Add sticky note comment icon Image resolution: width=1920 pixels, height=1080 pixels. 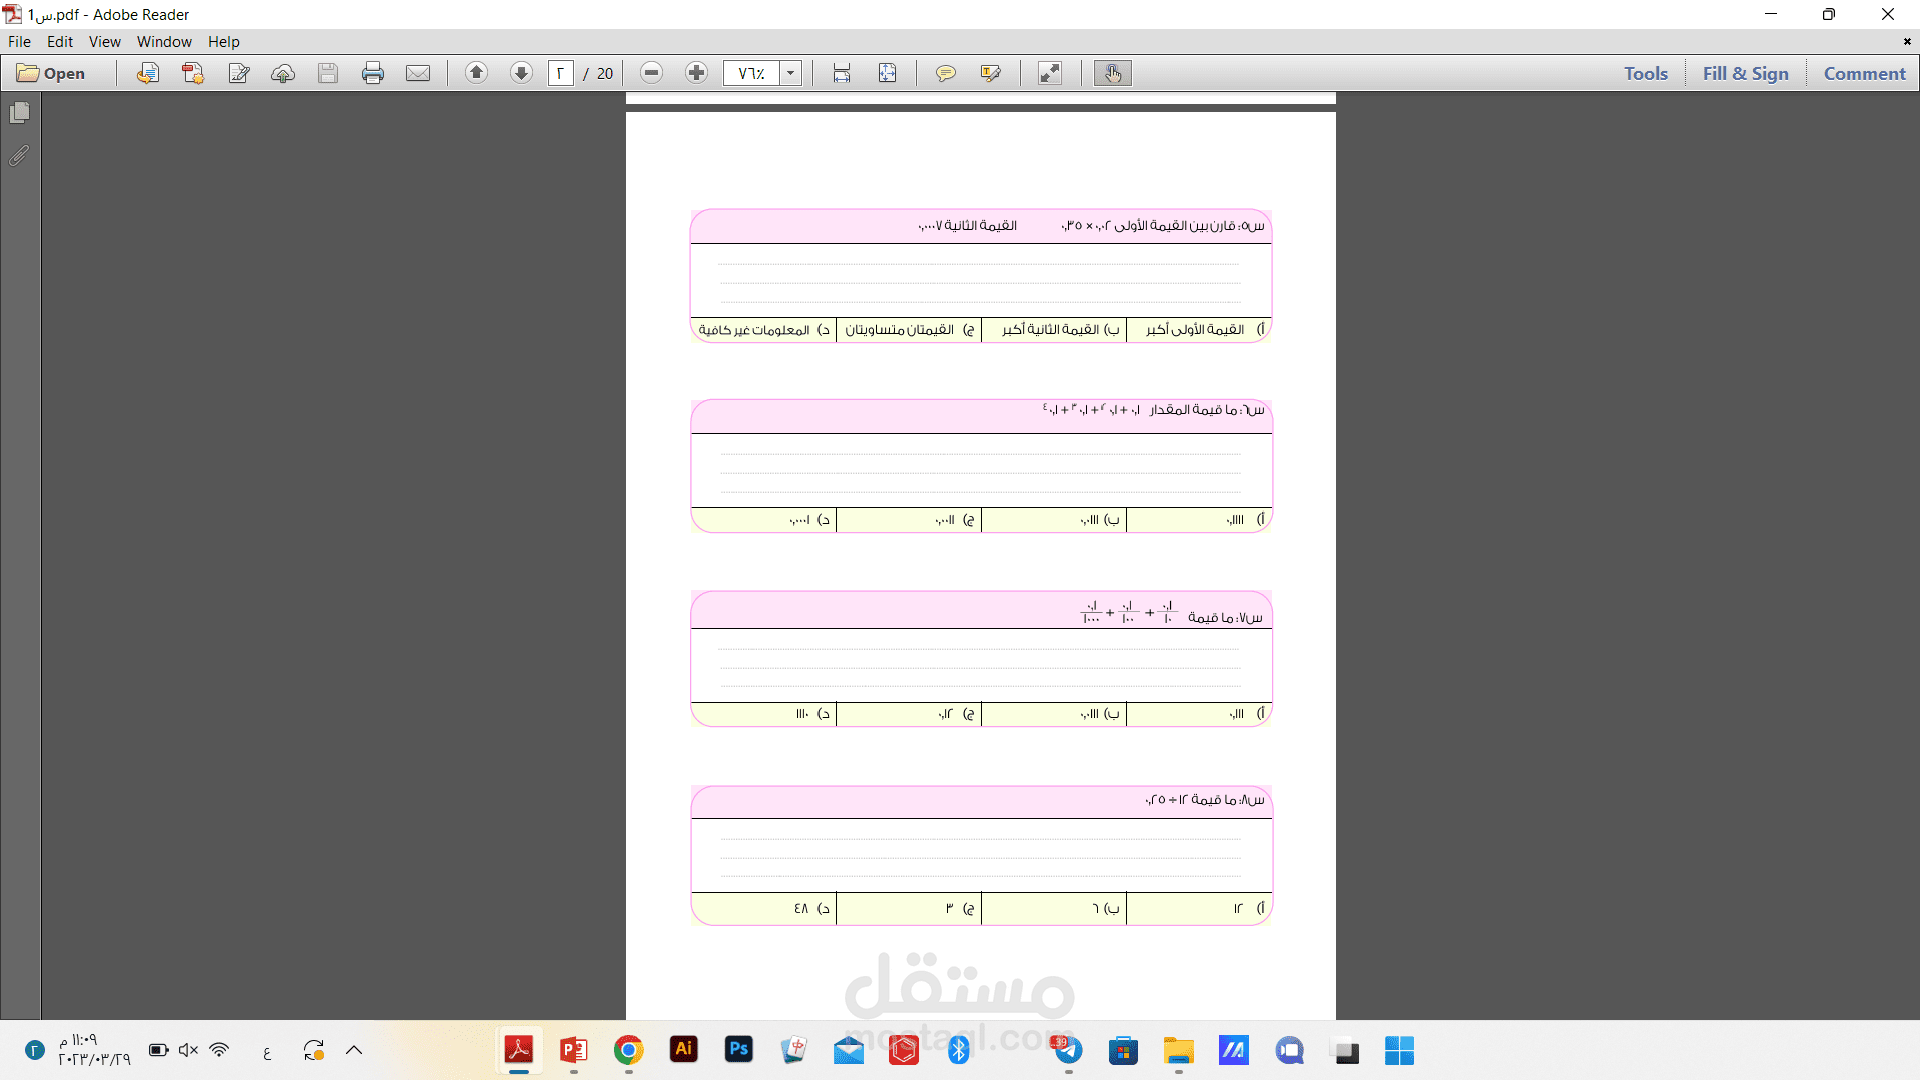point(945,73)
